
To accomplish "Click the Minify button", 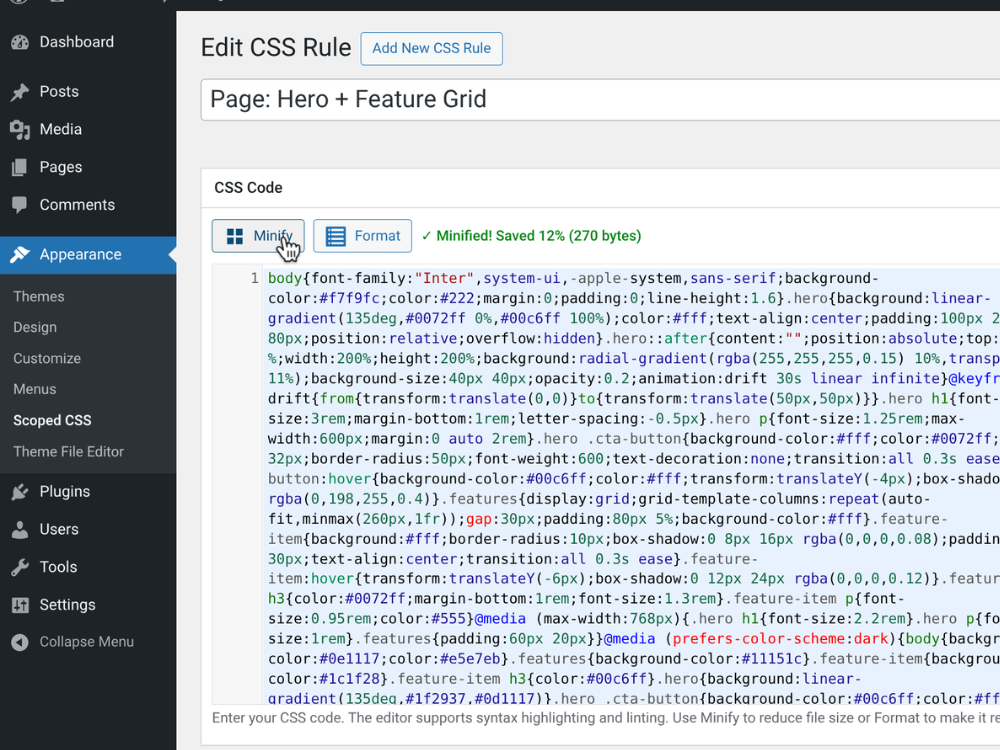I will pyautogui.click(x=258, y=236).
